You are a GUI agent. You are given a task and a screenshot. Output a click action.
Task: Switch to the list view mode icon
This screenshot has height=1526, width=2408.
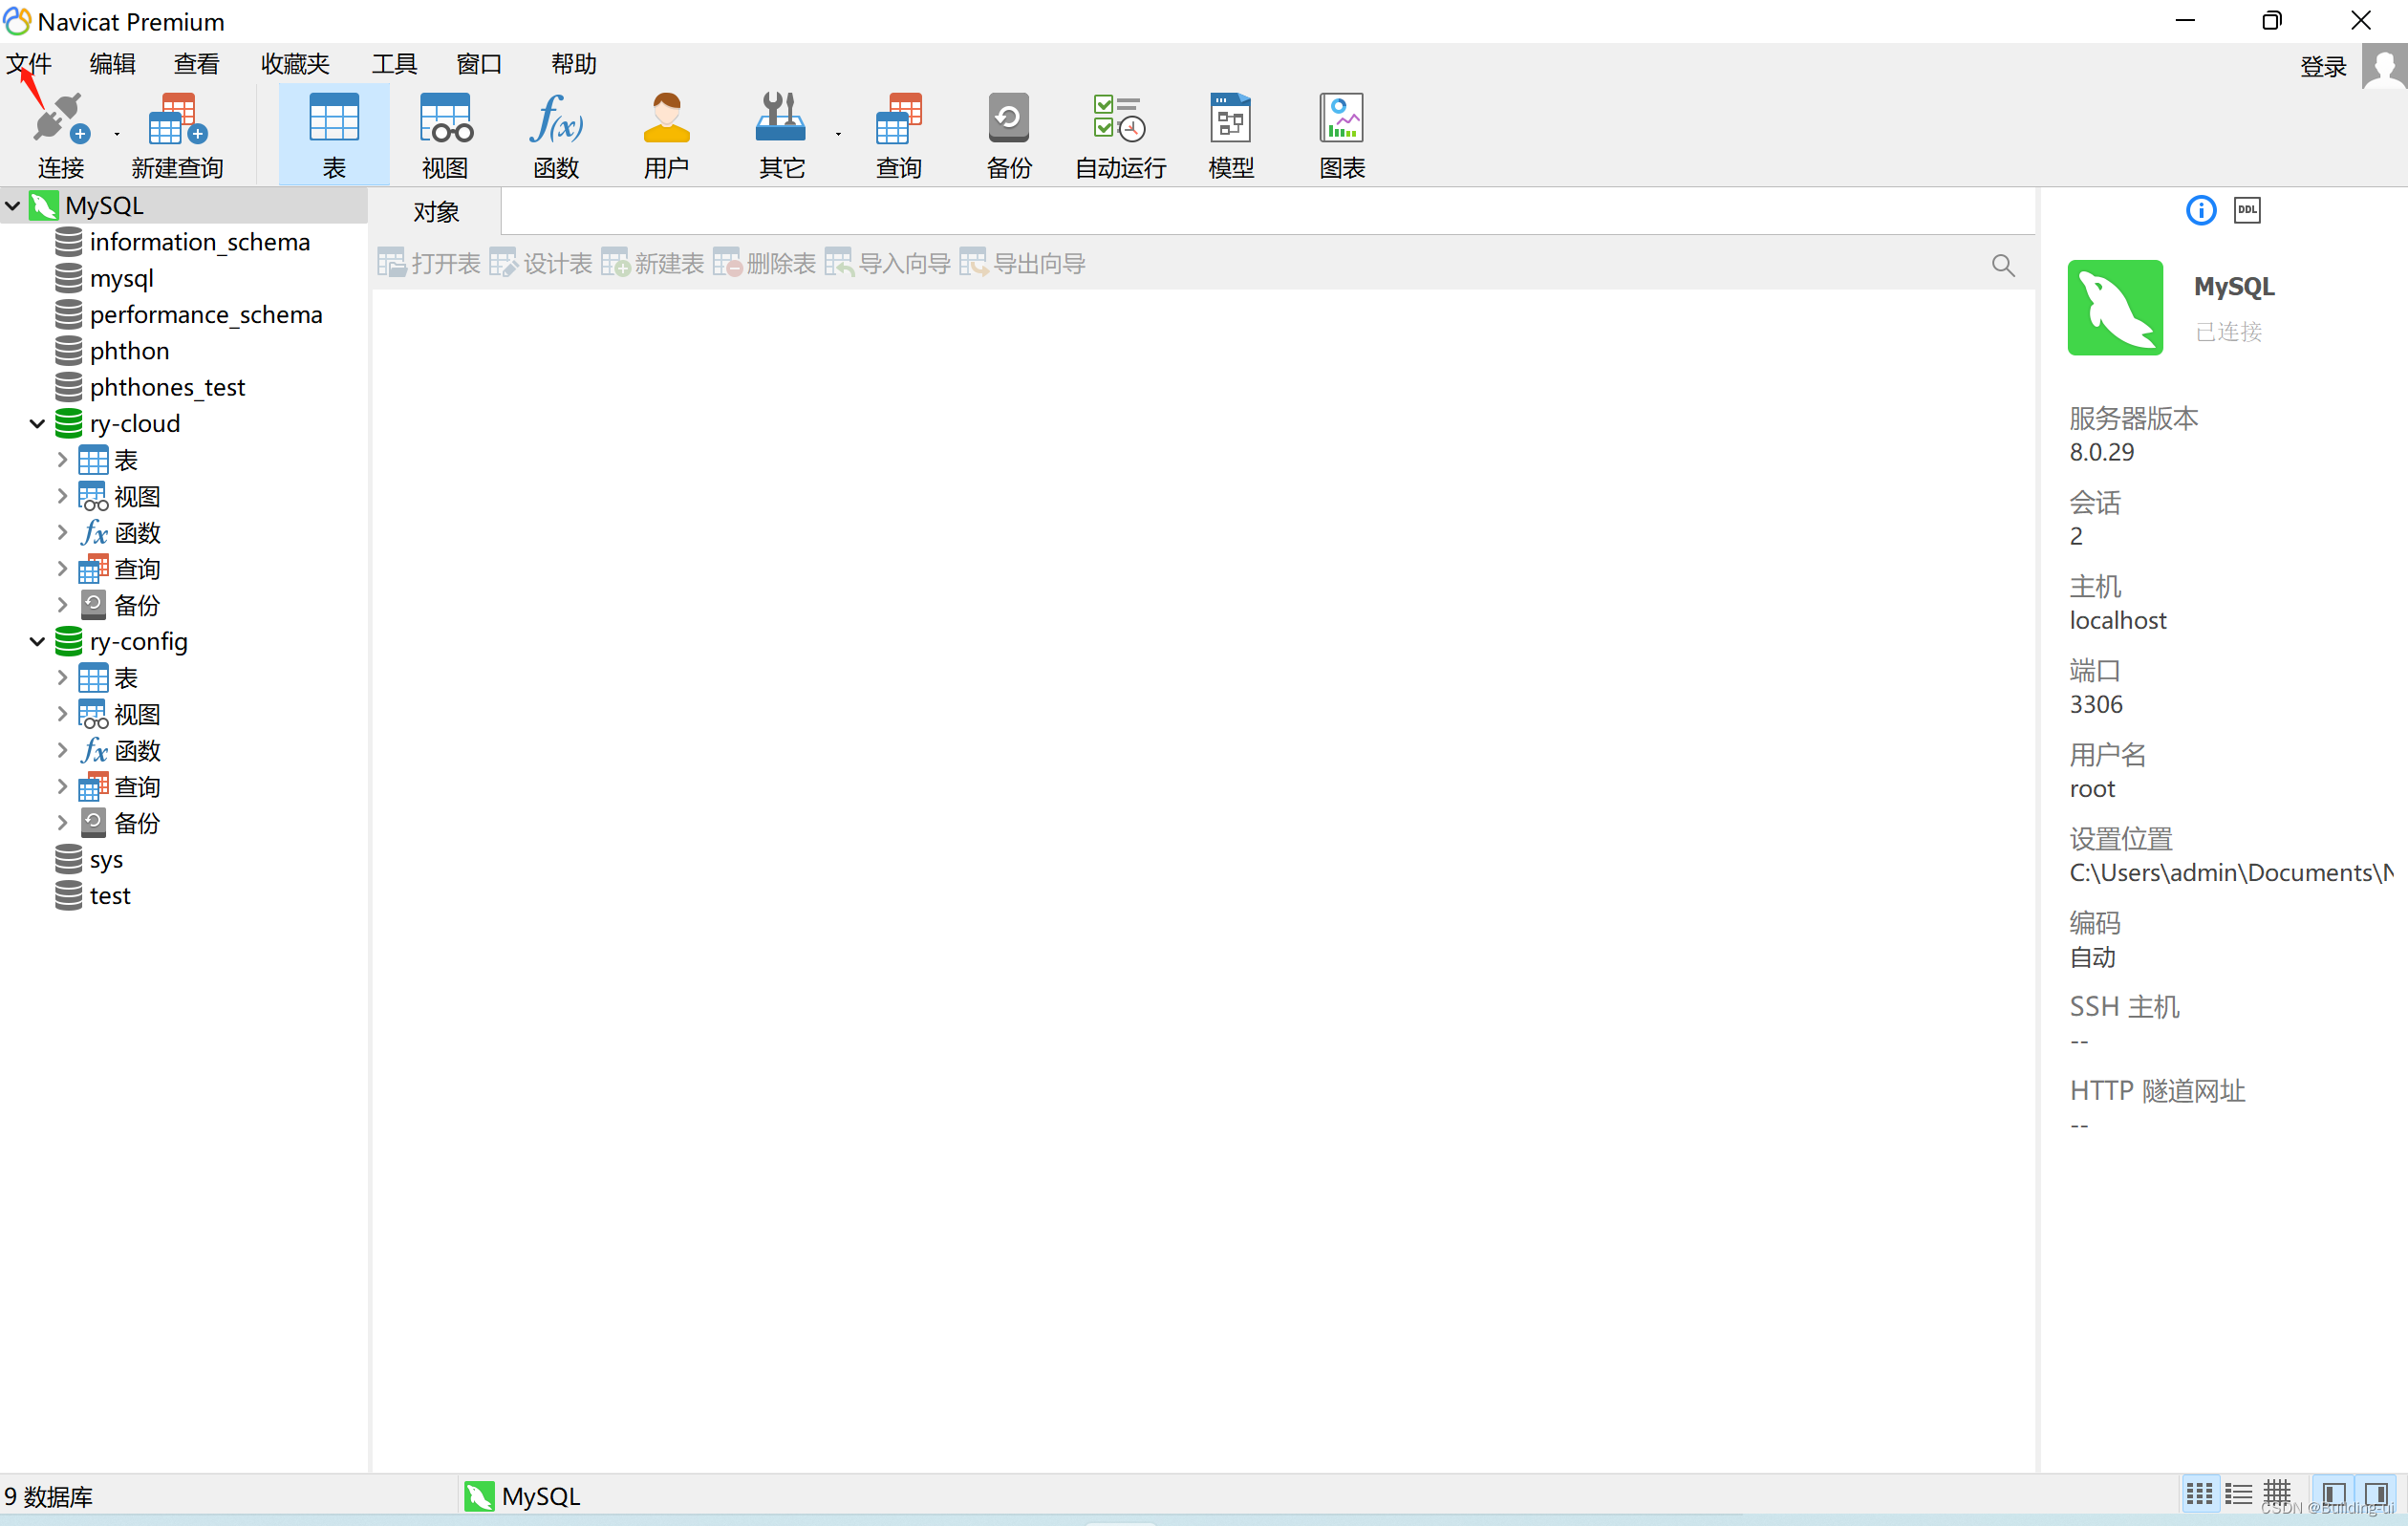[x=2238, y=1494]
